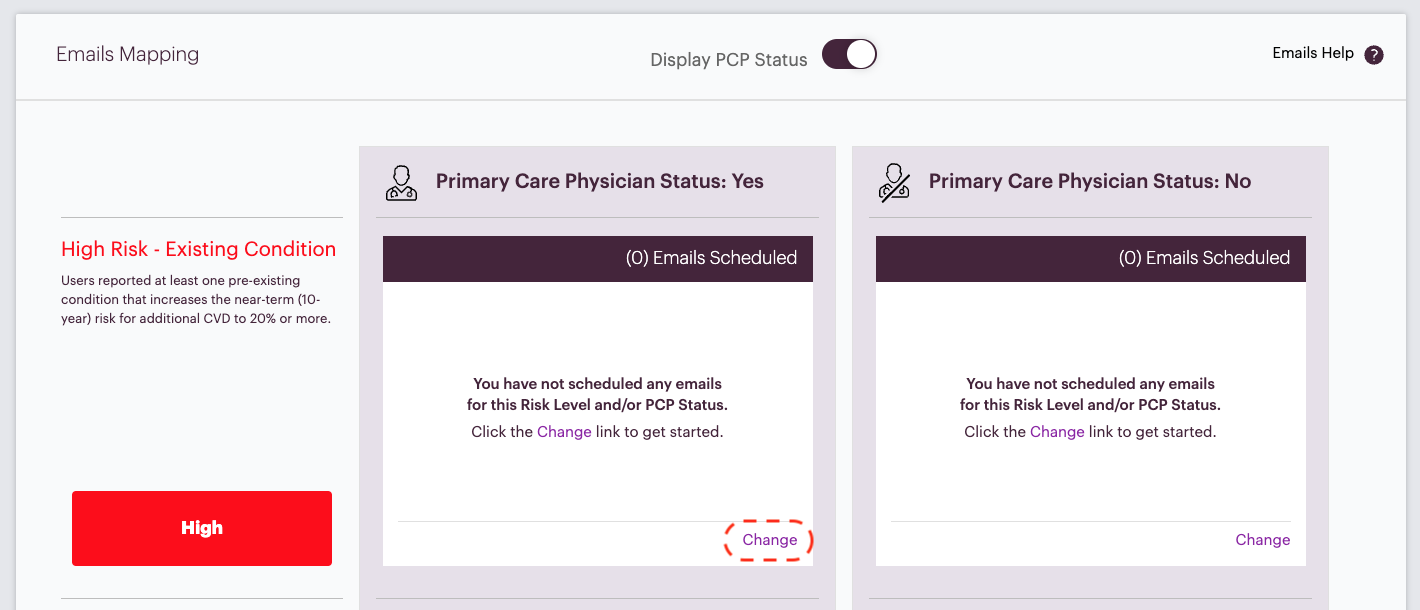Click the no-emails-scheduled message in the PCP No card
Viewport: 1420px width, 610px height.
coord(1090,408)
